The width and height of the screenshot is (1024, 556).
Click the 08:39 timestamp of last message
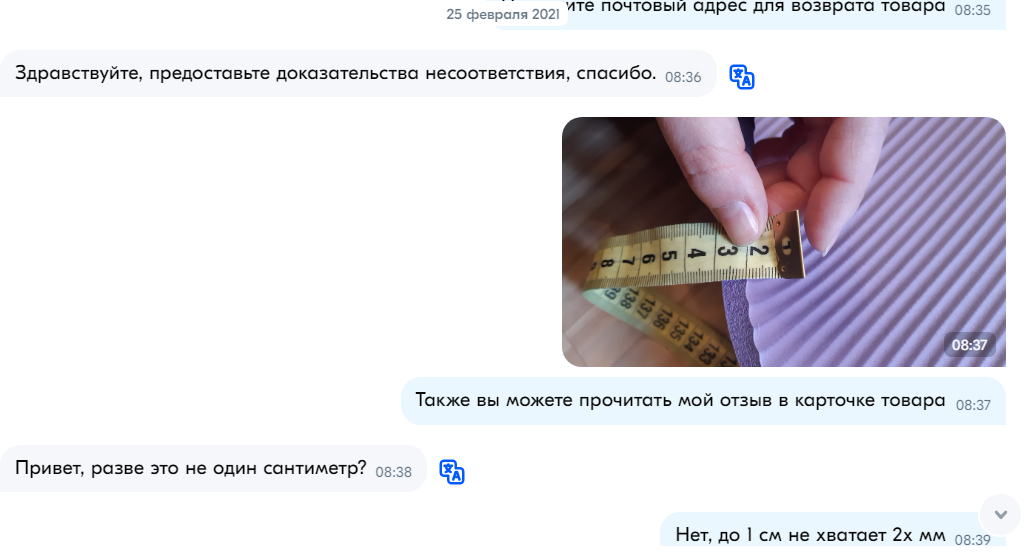point(972,540)
